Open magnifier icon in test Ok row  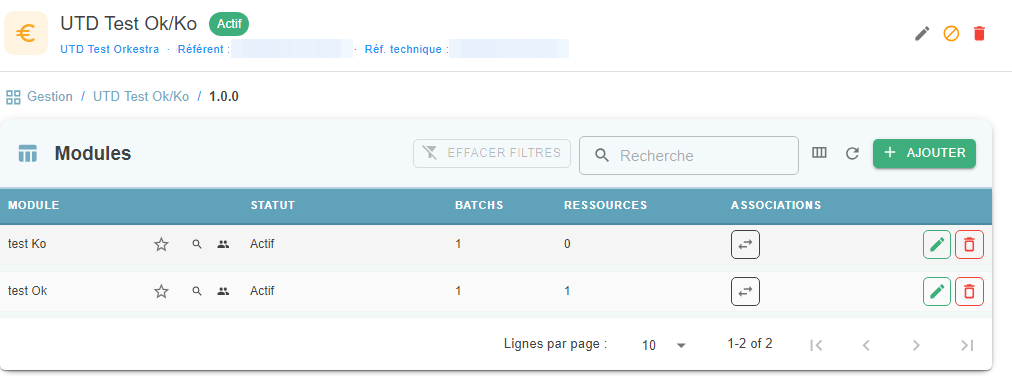tap(197, 292)
